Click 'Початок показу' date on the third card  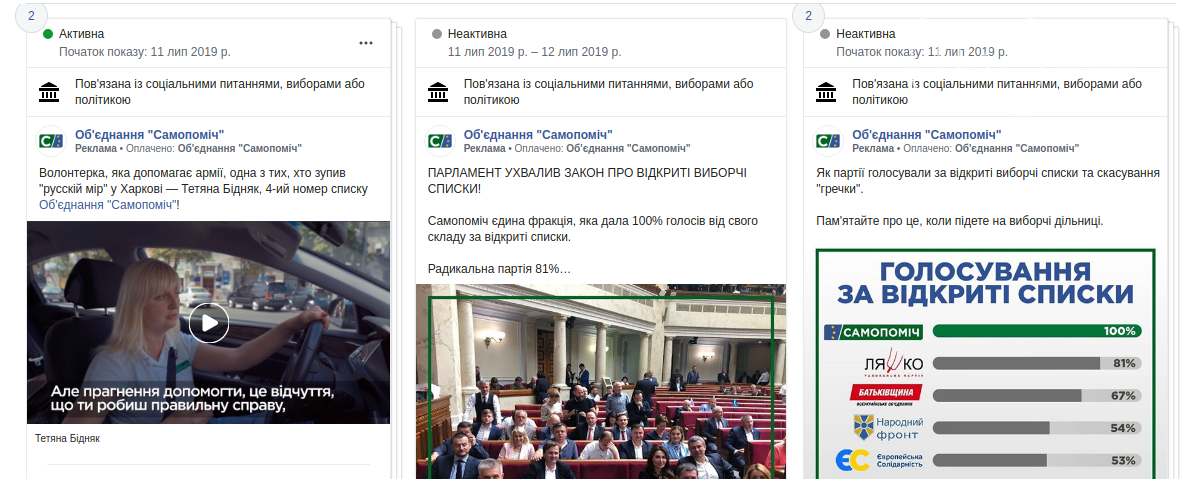coord(922,52)
